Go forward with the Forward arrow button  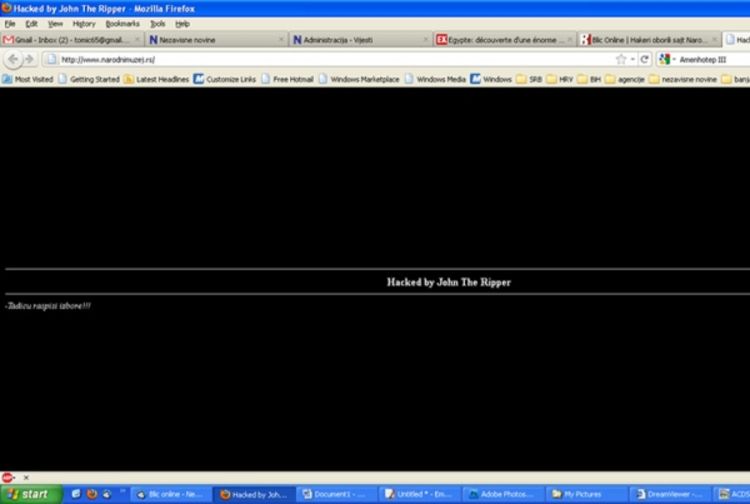click(30, 59)
